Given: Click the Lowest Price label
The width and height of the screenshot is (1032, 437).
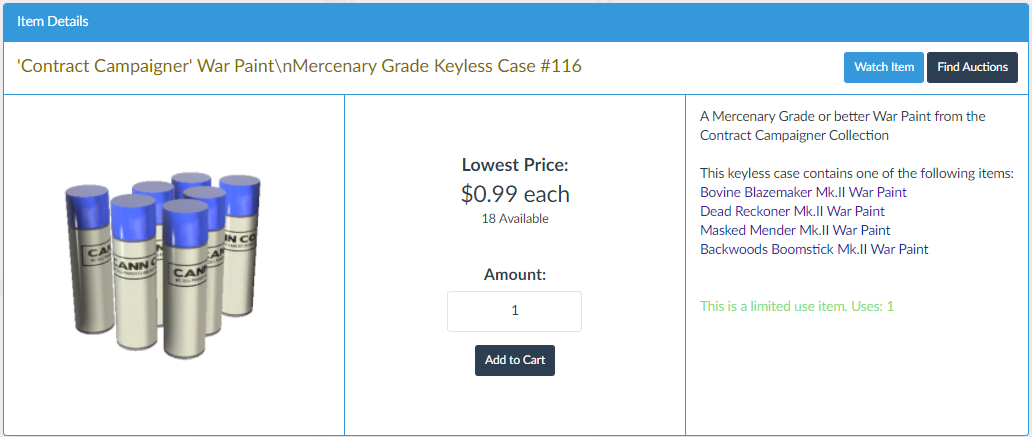Looking at the screenshot, I should point(514,165).
